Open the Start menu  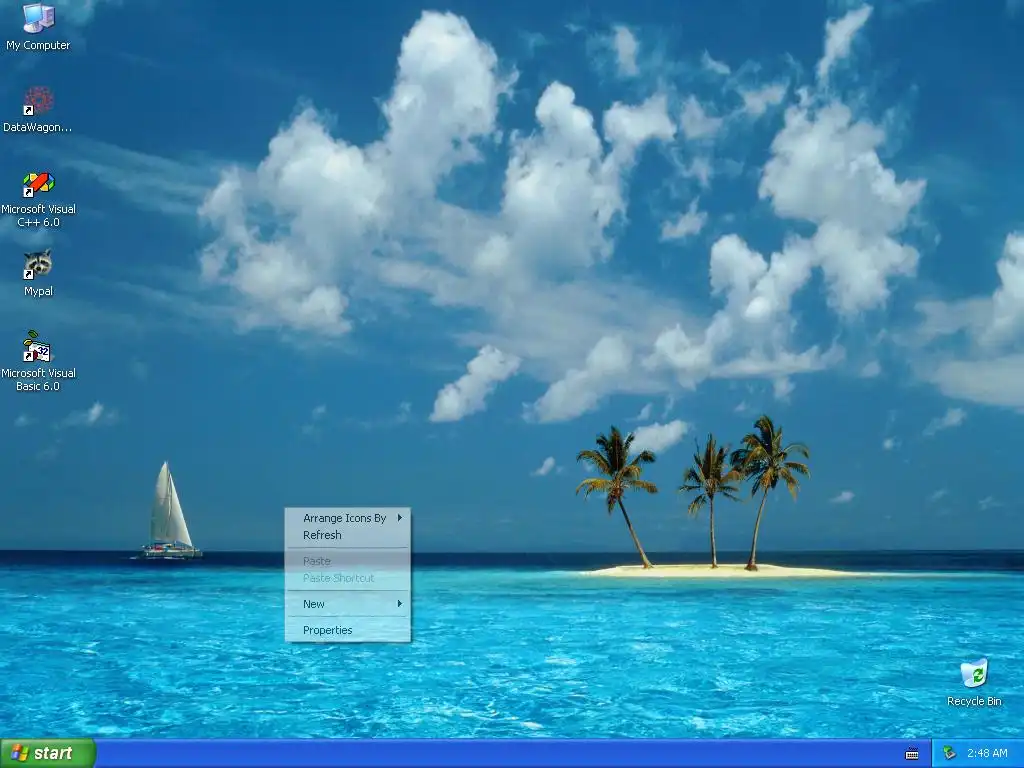pos(48,753)
